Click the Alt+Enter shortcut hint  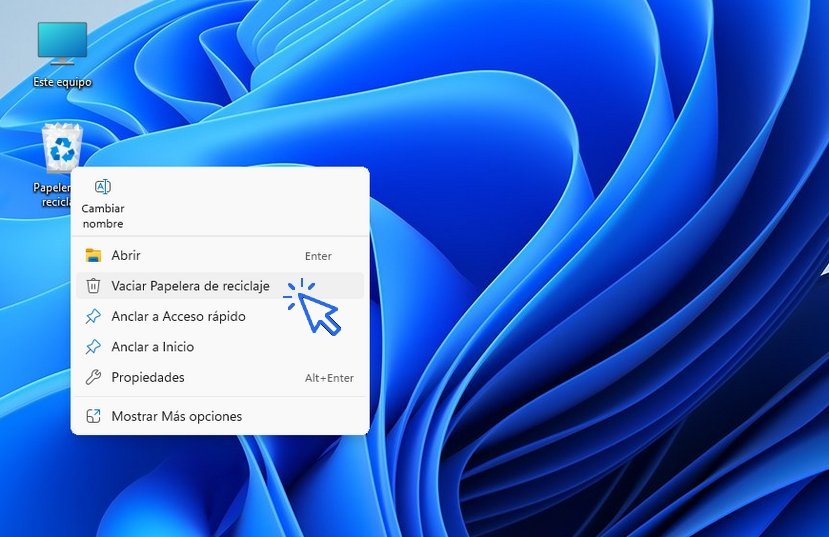tap(329, 378)
